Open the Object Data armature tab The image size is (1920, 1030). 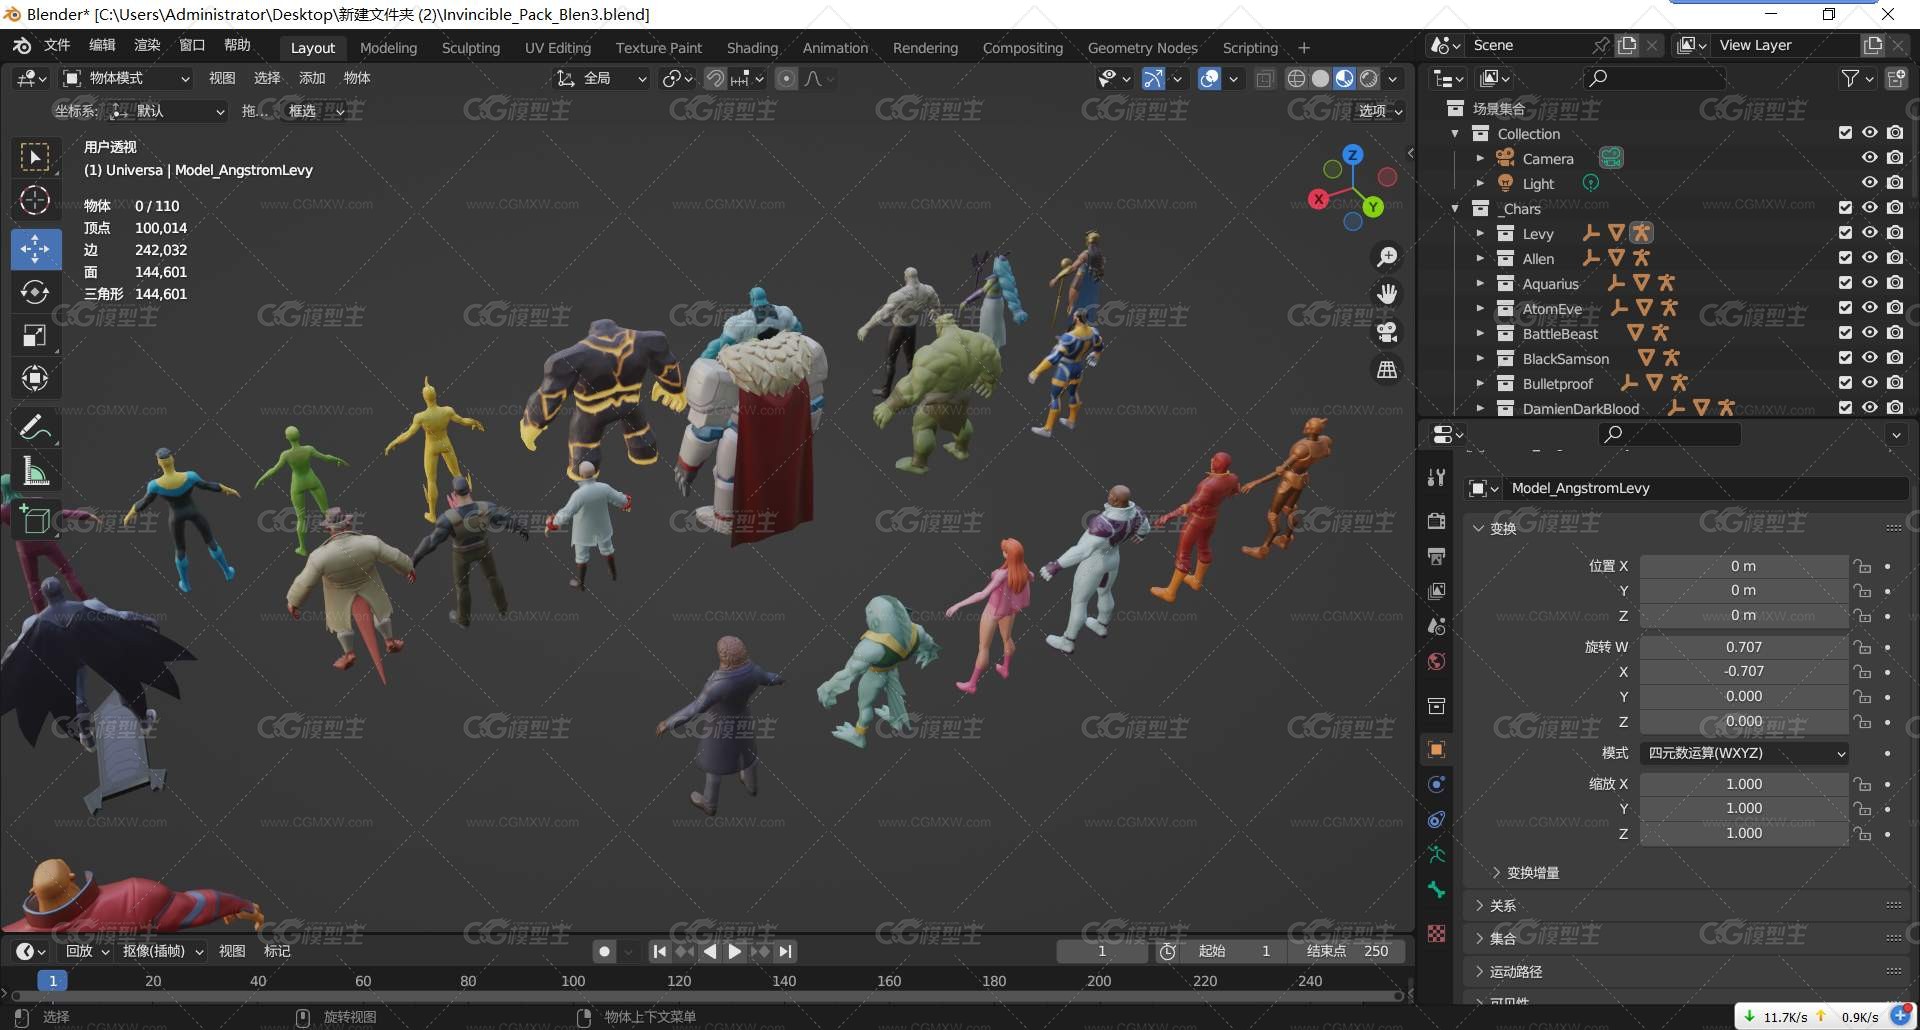coord(1436,854)
